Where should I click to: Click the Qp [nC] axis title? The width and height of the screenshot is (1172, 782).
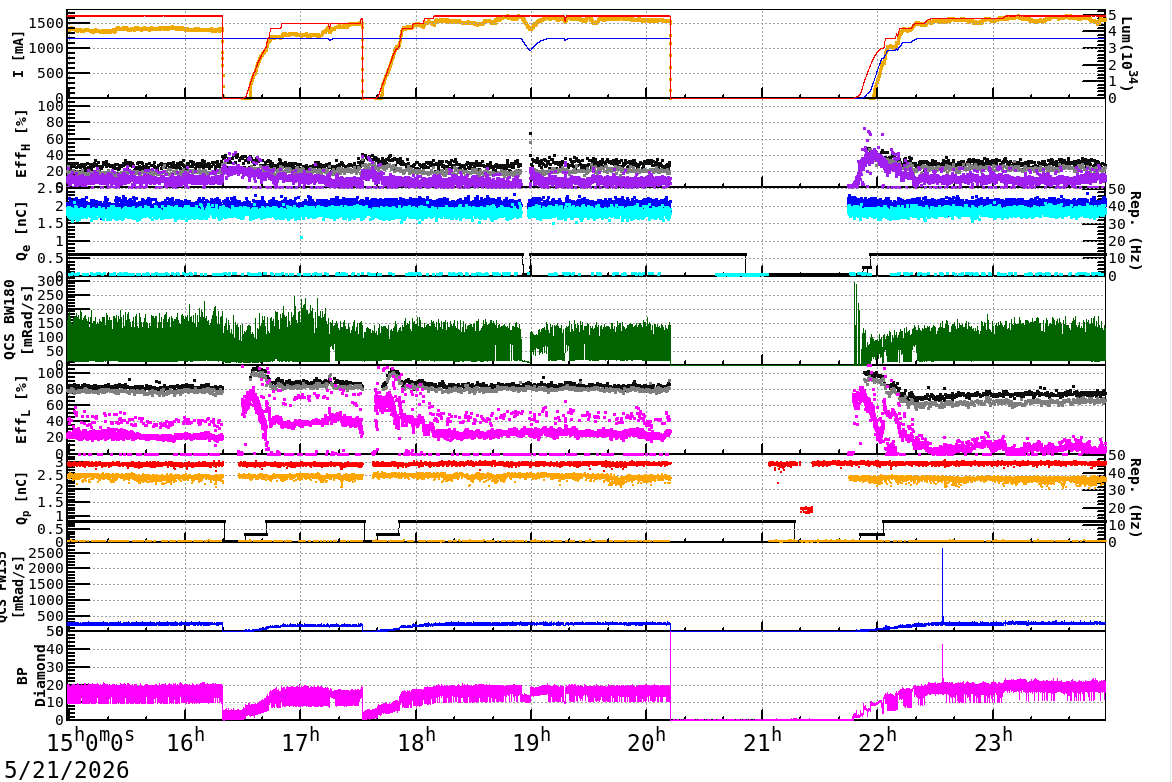[22, 498]
